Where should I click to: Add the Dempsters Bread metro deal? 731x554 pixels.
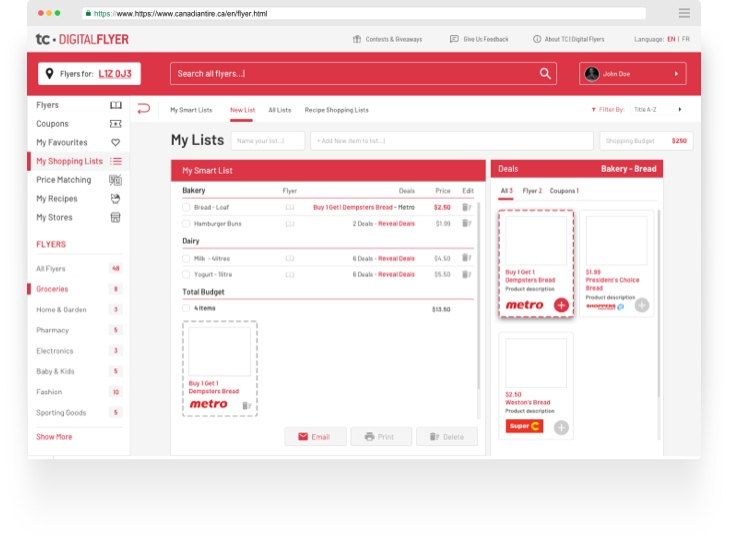click(561, 305)
